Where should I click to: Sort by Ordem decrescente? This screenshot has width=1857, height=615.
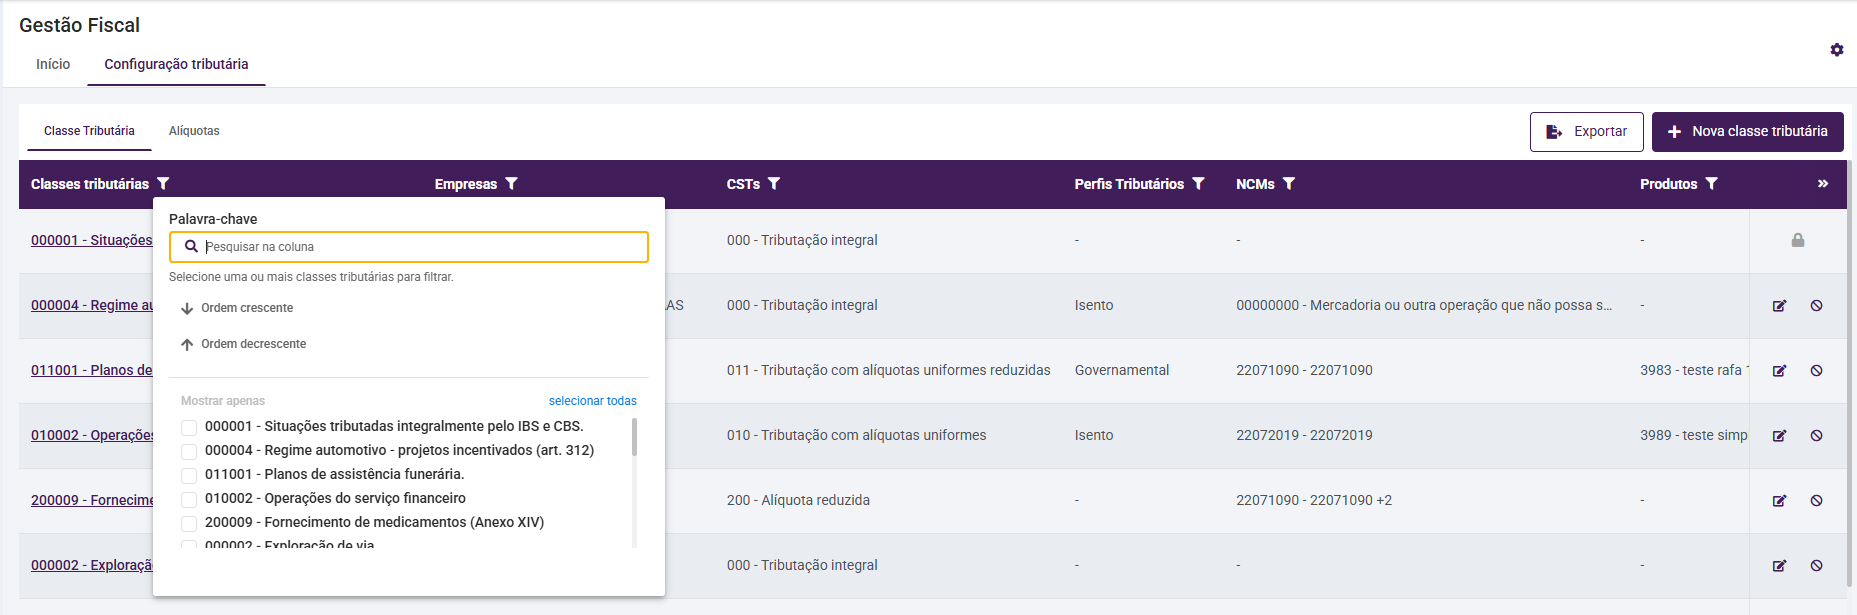click(253, 344)
